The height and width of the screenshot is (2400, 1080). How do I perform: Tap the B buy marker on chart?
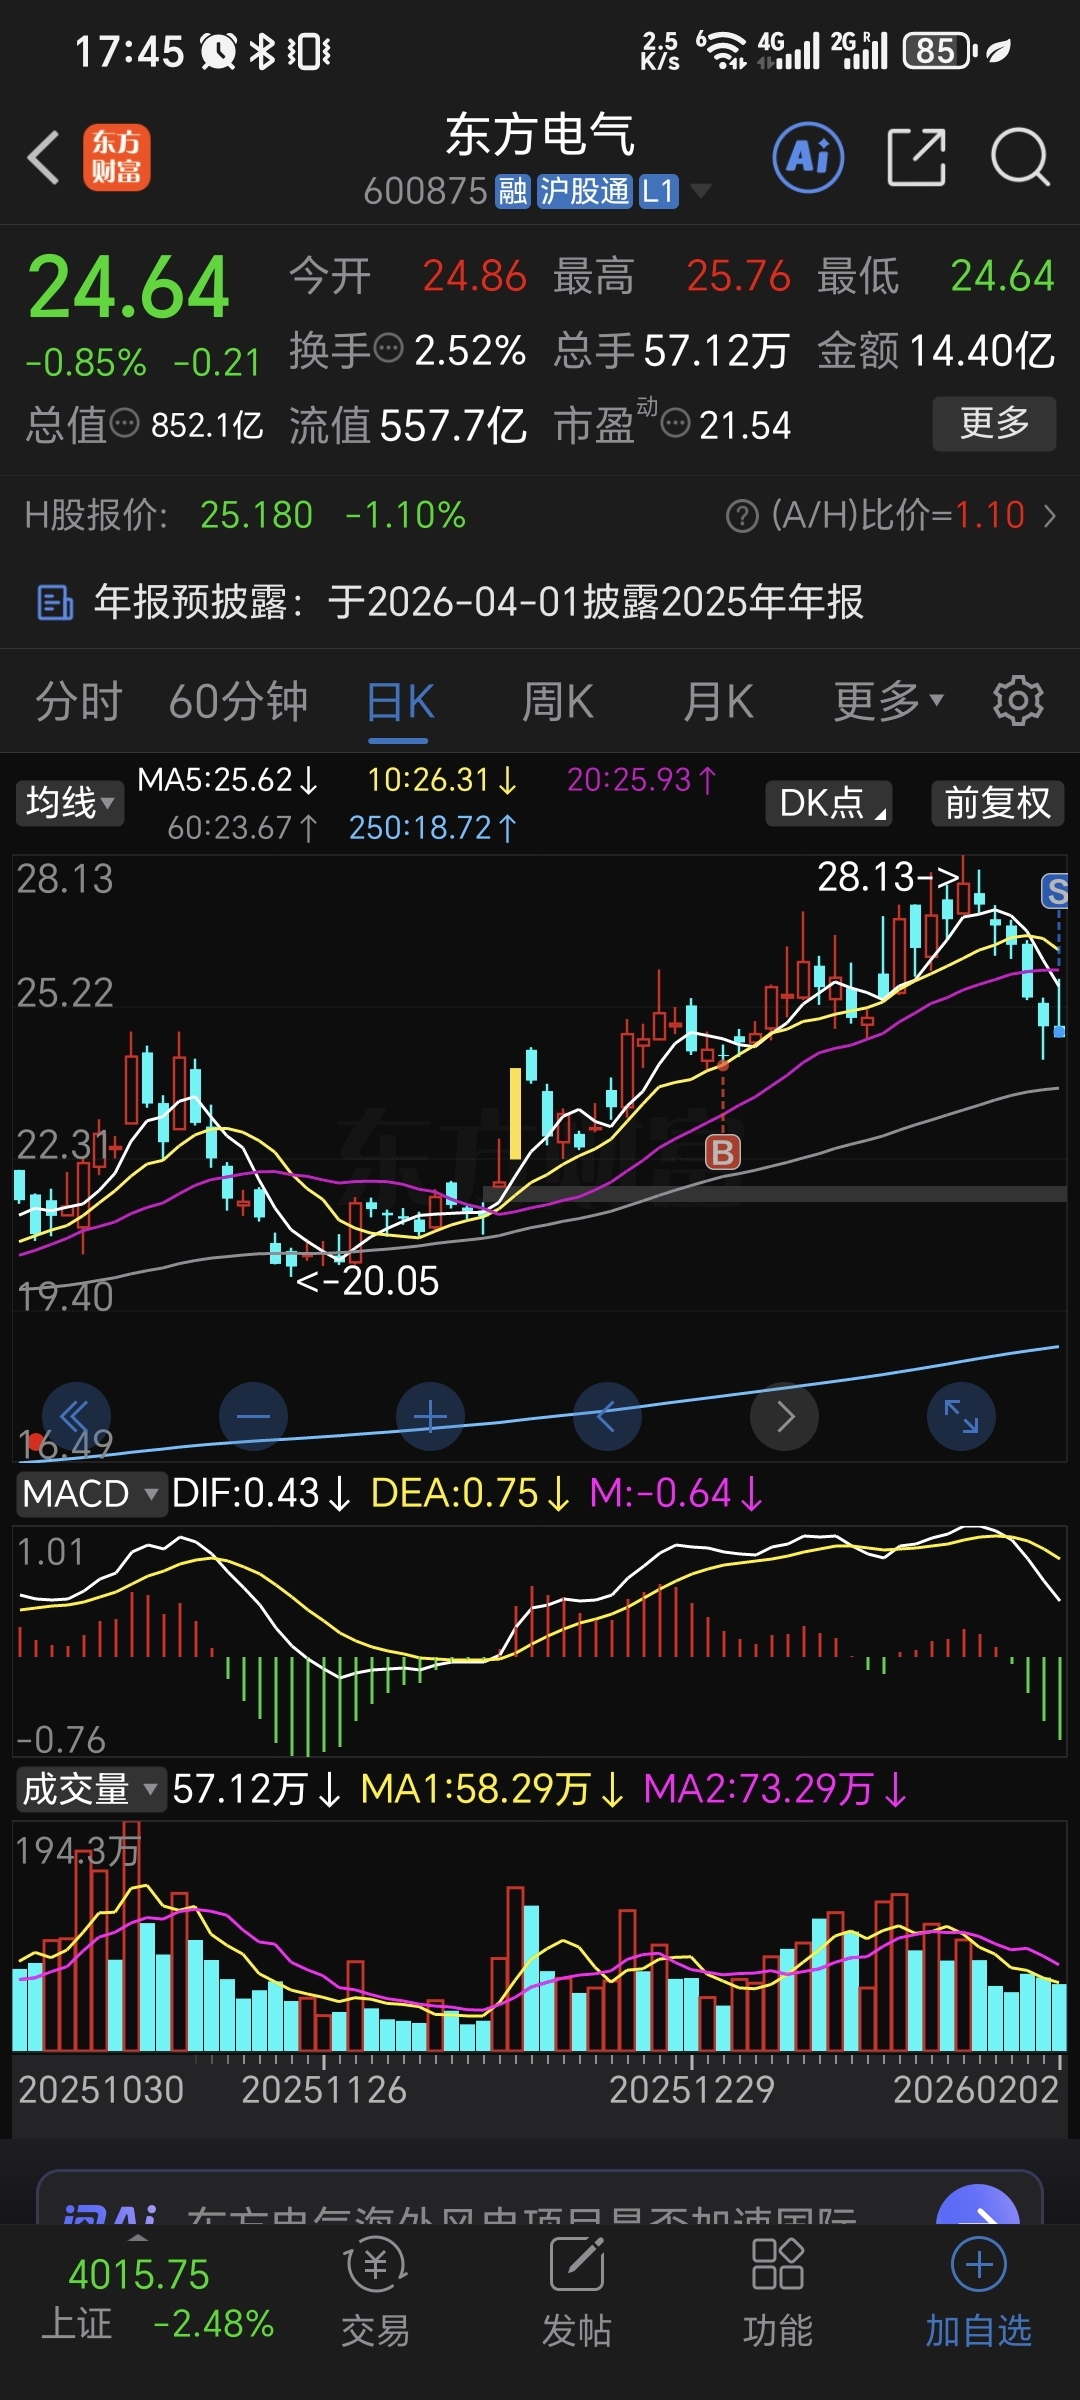(722, 1152)
